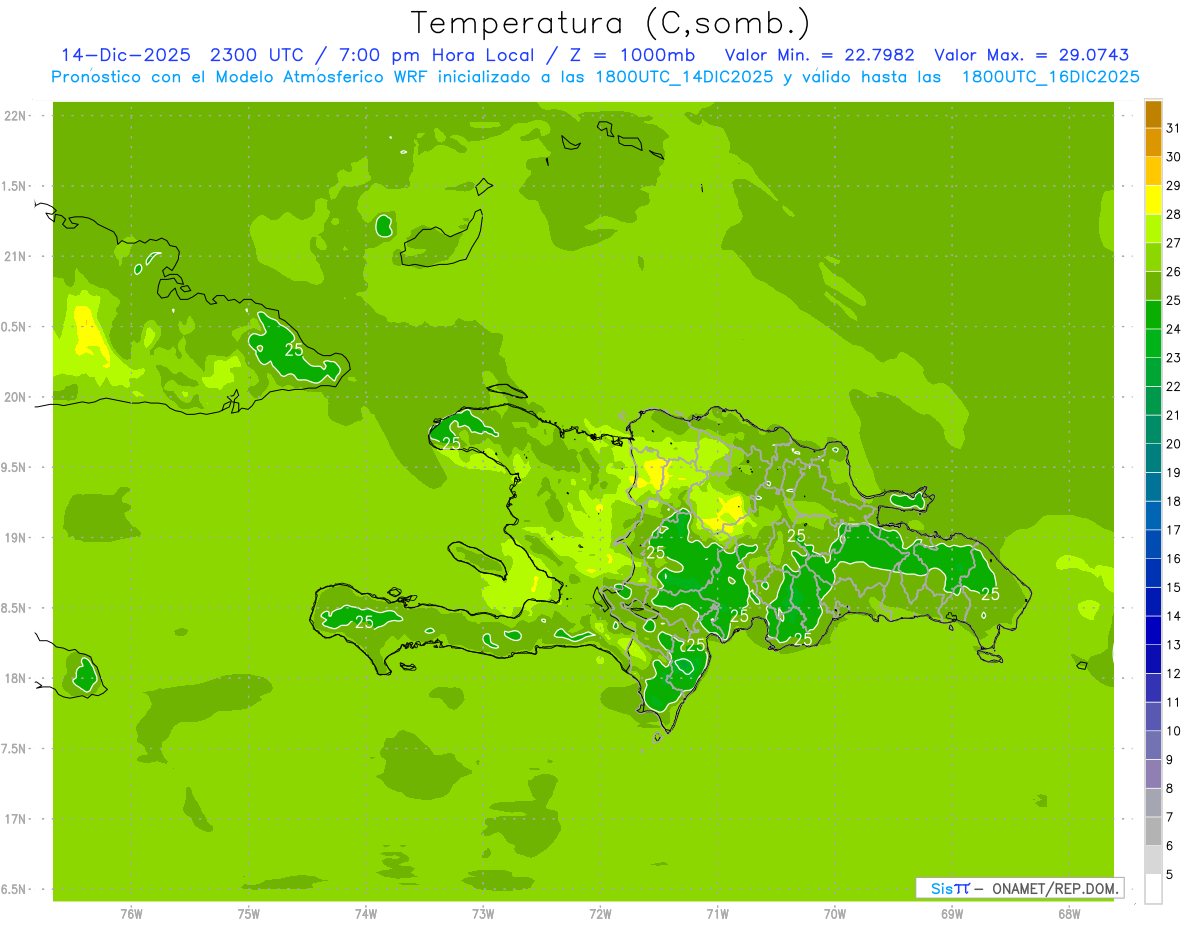
Task: Click the "21N" latitude axis label
Action: (15, 257)
